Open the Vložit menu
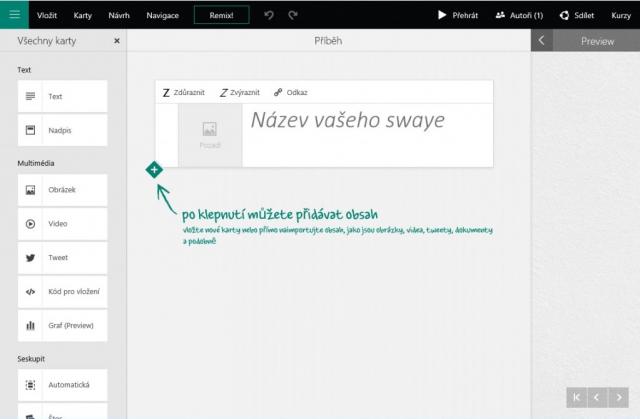The image size is (640, 419). click(47, 15)
